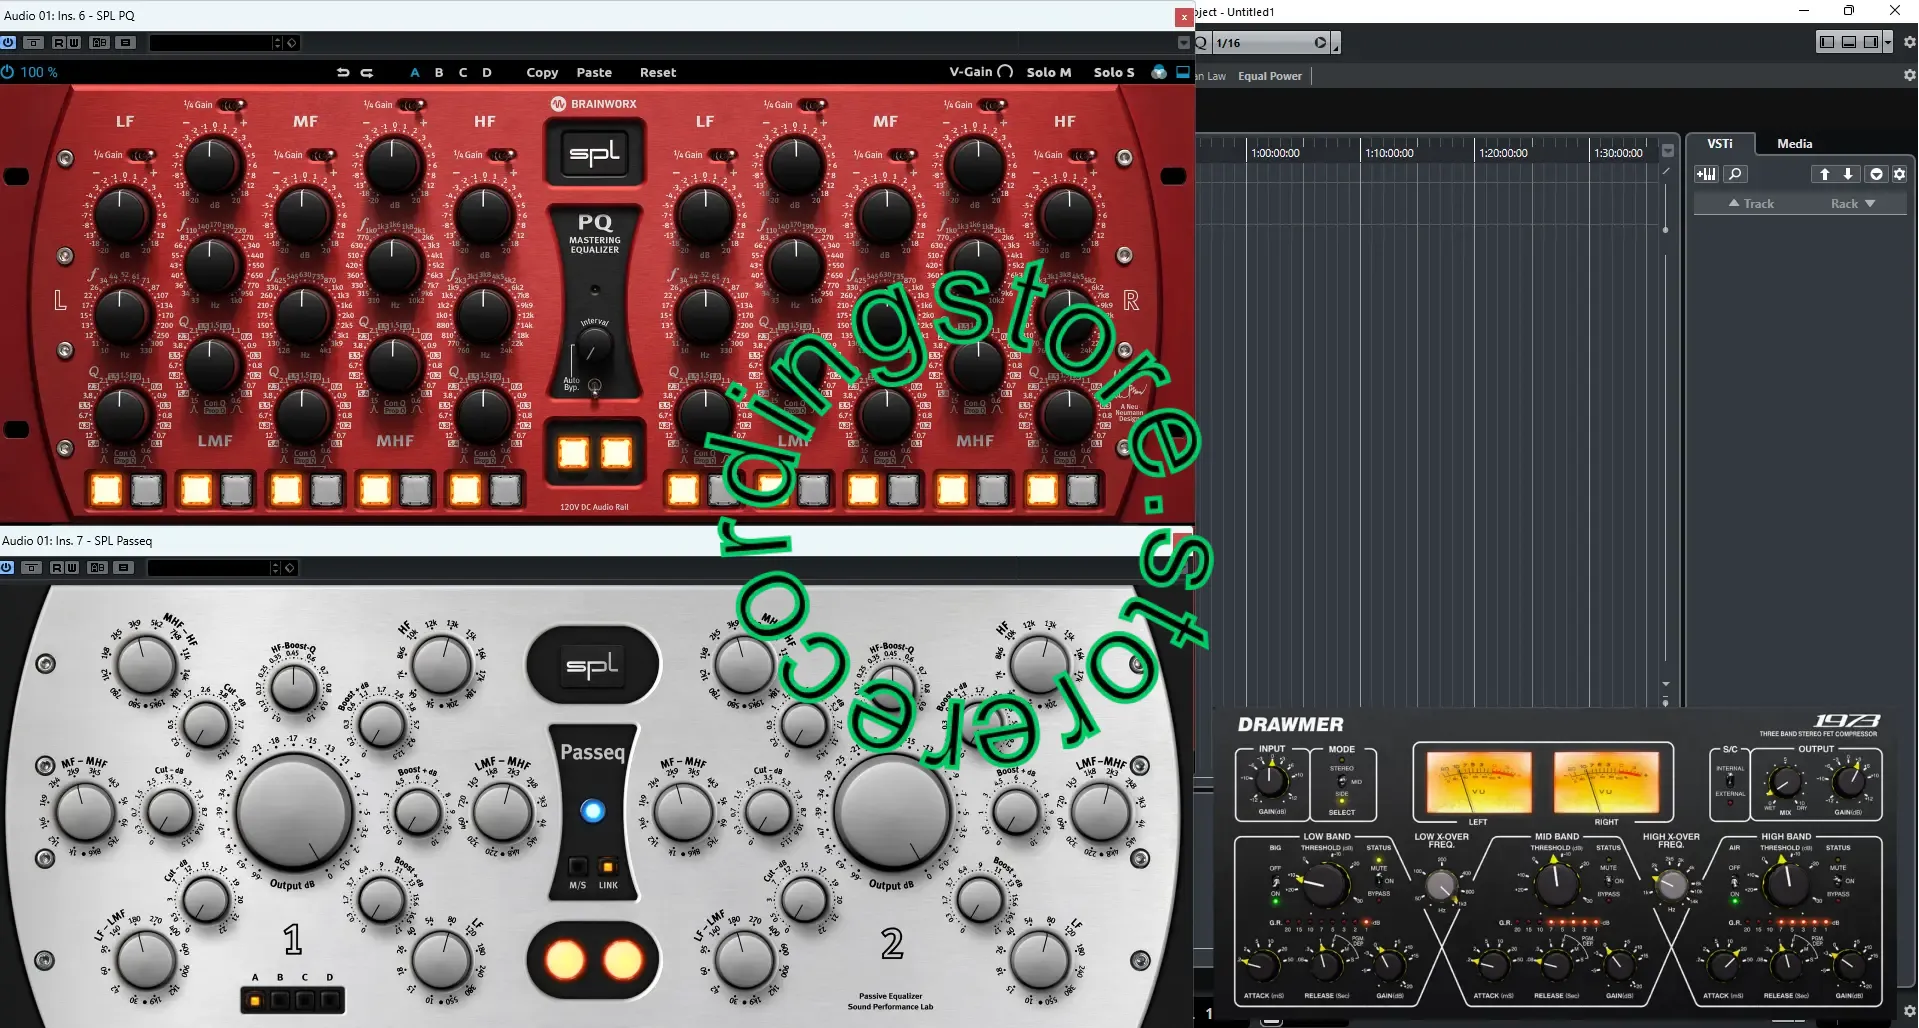Click the undo arrow in the SPL PQ toolbar

343,72
